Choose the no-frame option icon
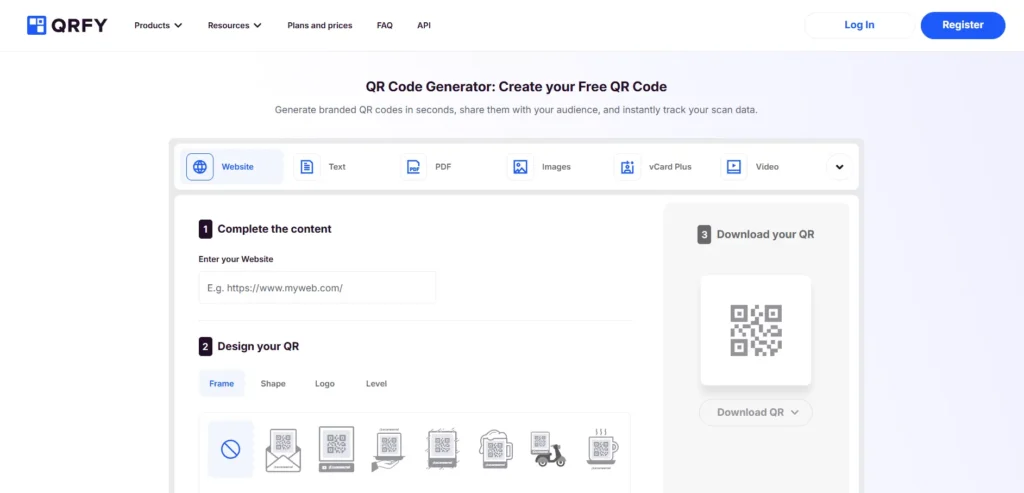 (x=231, y=449)
